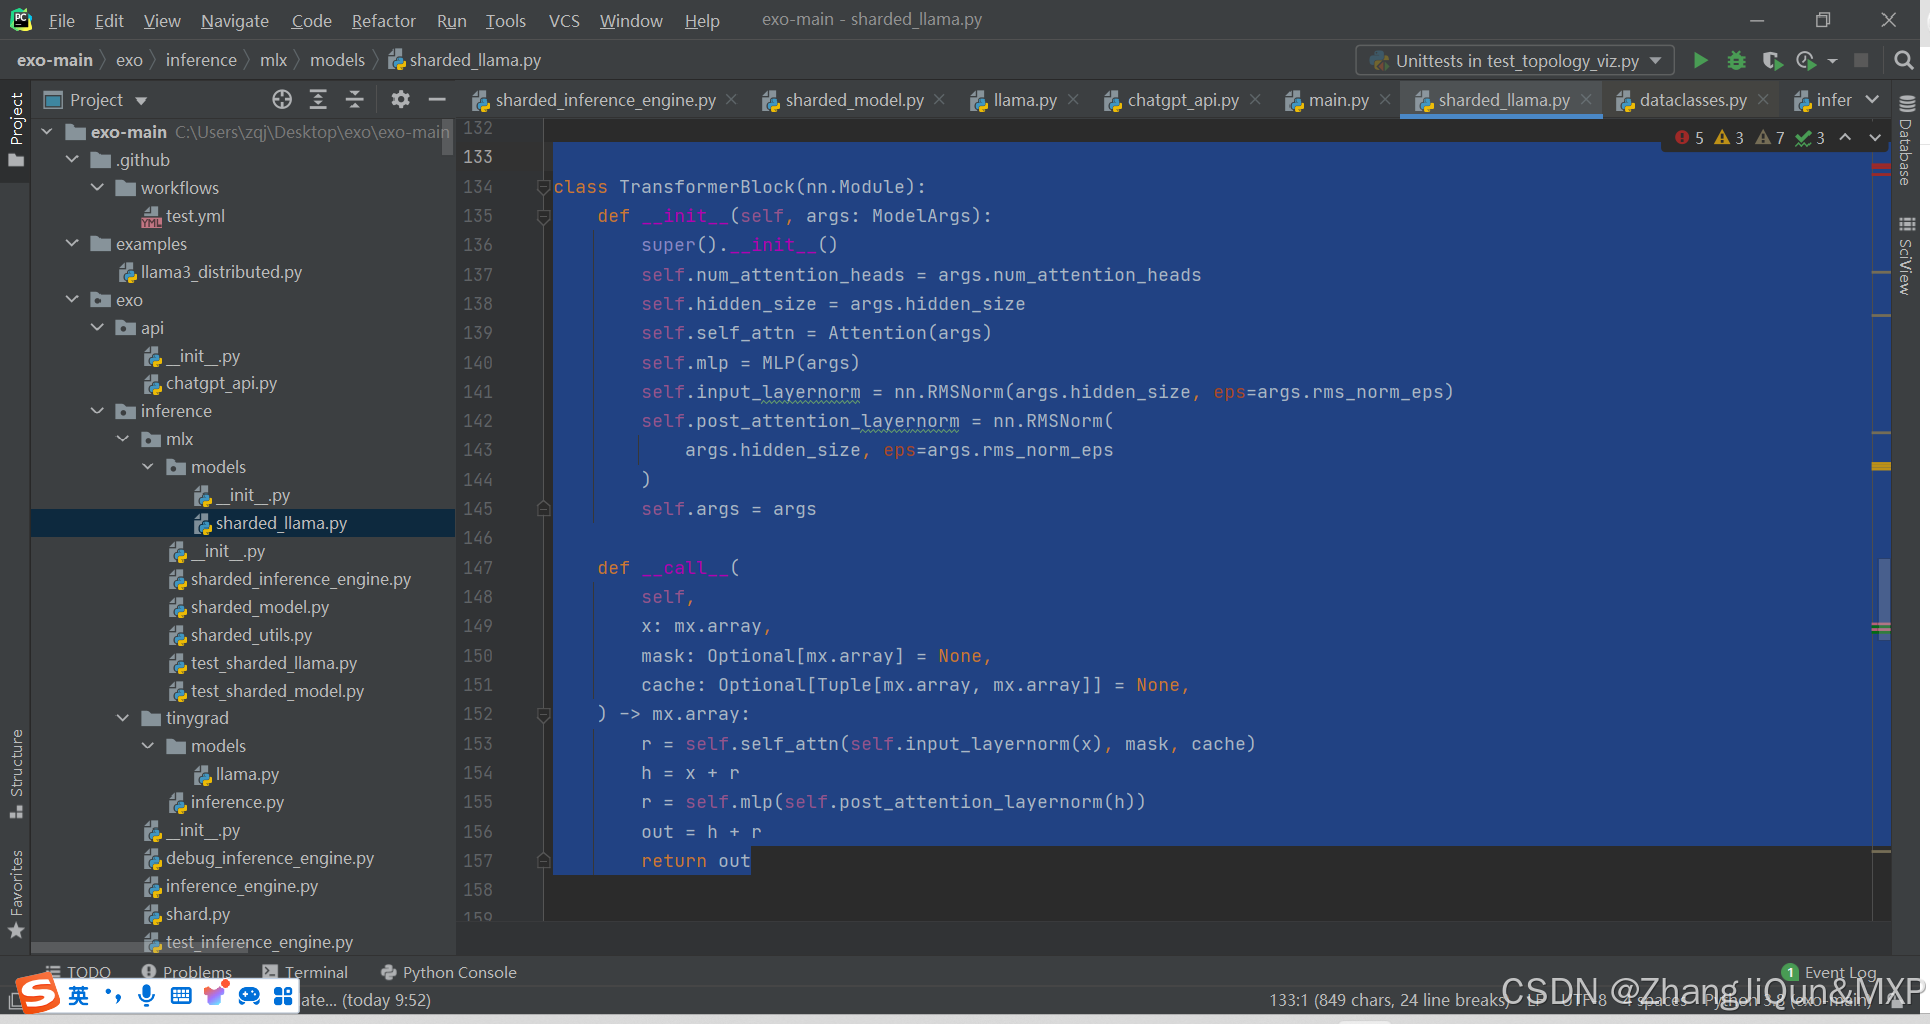The height and width of the screenshot is (1024, 1930).
Task: Run the current configuration with the green play icon
Action: [x=1700, y=60]
